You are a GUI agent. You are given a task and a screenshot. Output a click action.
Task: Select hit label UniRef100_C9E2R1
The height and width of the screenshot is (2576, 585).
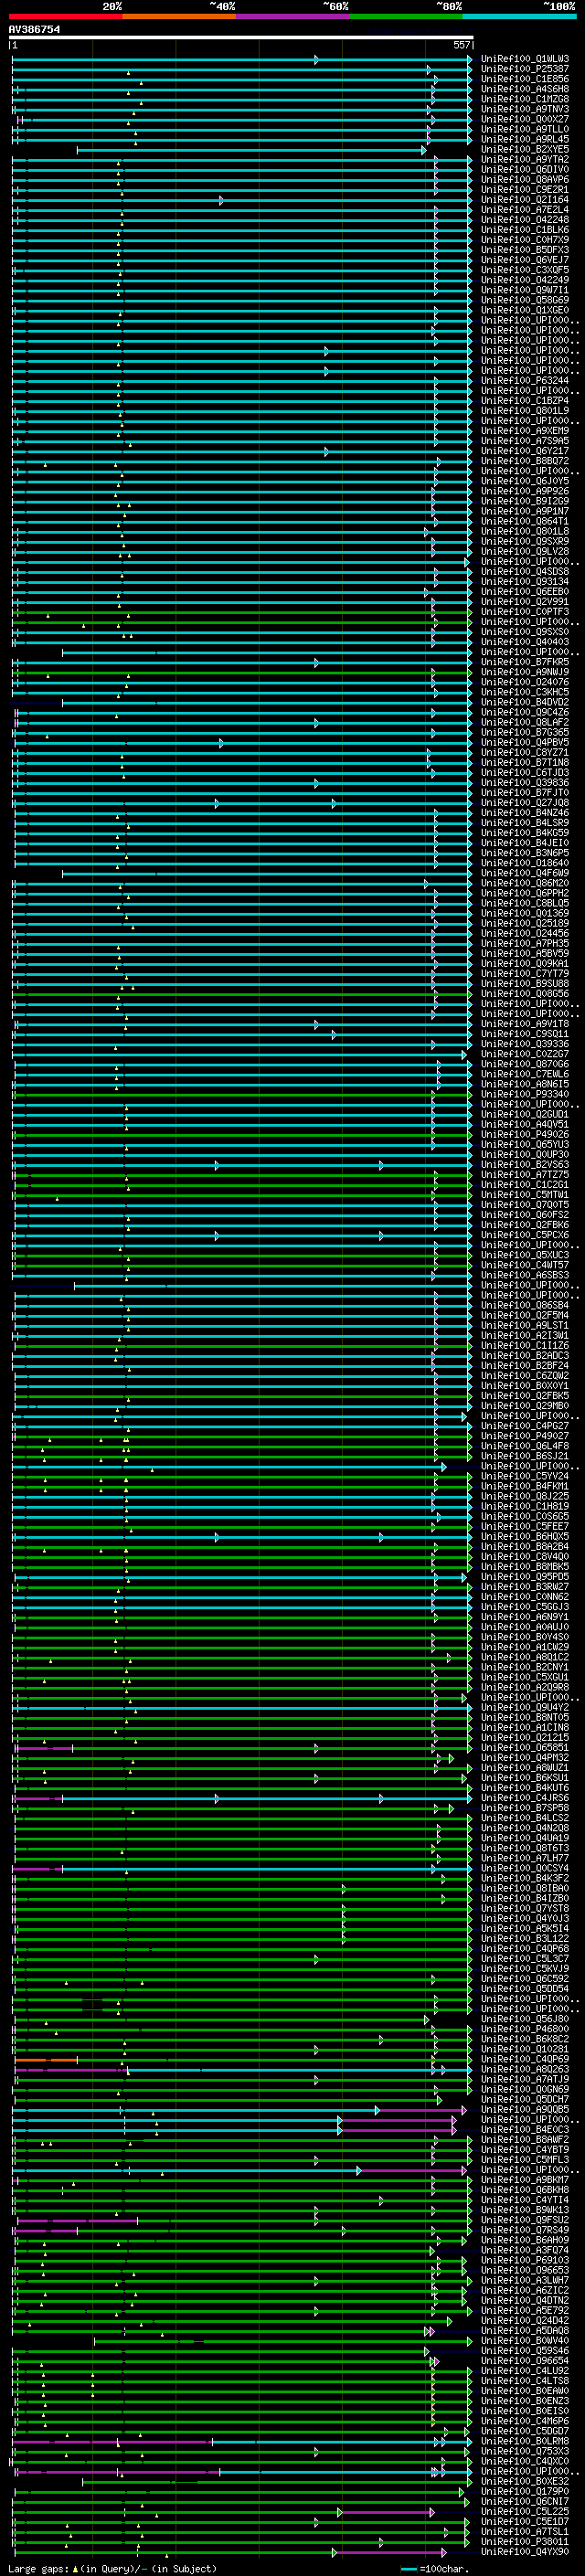(x=525, y=189)
